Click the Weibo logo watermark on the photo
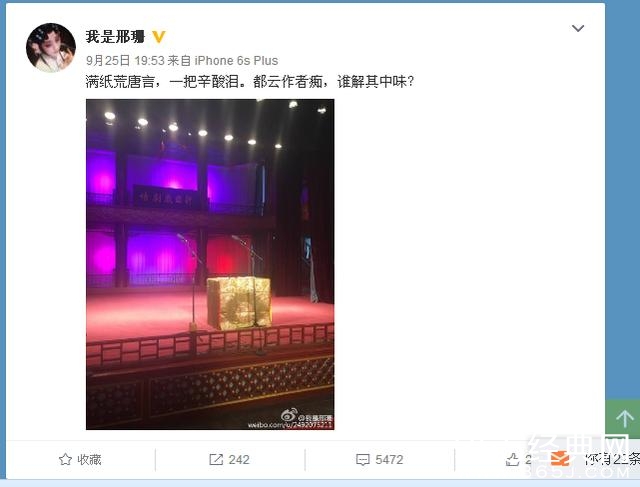640x487 pixels. click(x=289, y=415)
